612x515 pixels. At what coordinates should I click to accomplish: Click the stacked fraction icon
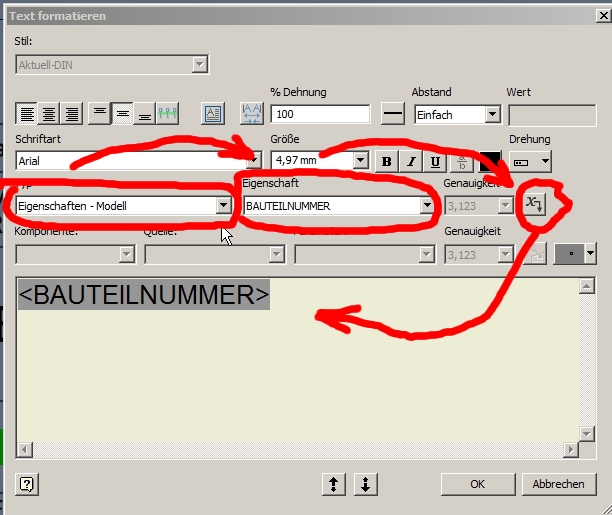tap(462, 161)
